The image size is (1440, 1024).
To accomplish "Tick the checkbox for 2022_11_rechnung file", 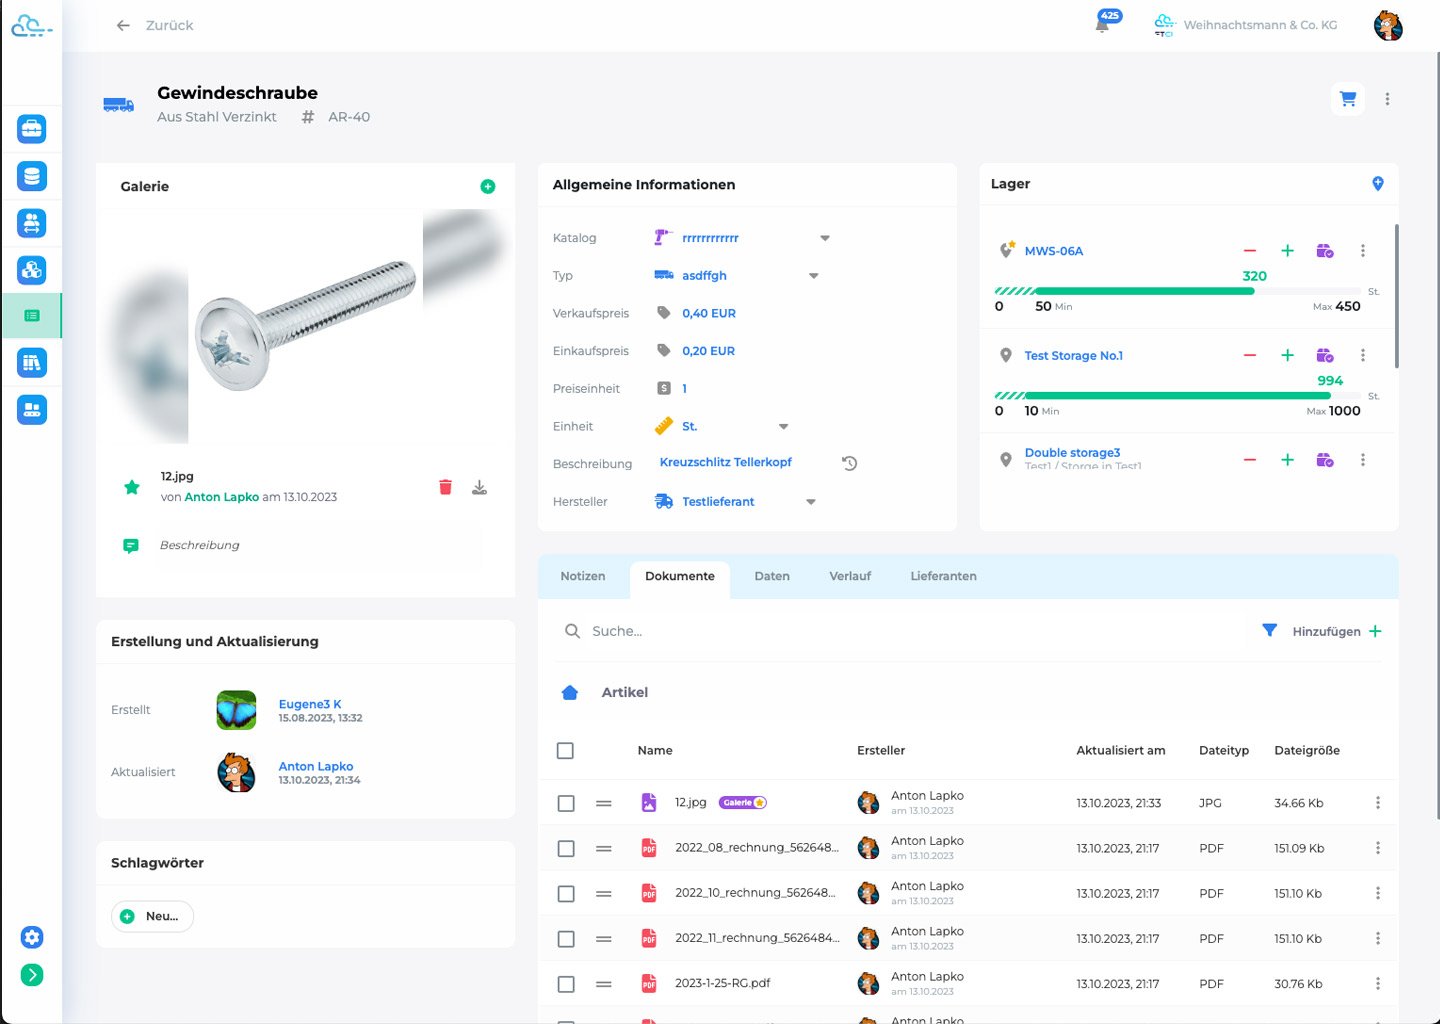I will (x=566, y=939).
